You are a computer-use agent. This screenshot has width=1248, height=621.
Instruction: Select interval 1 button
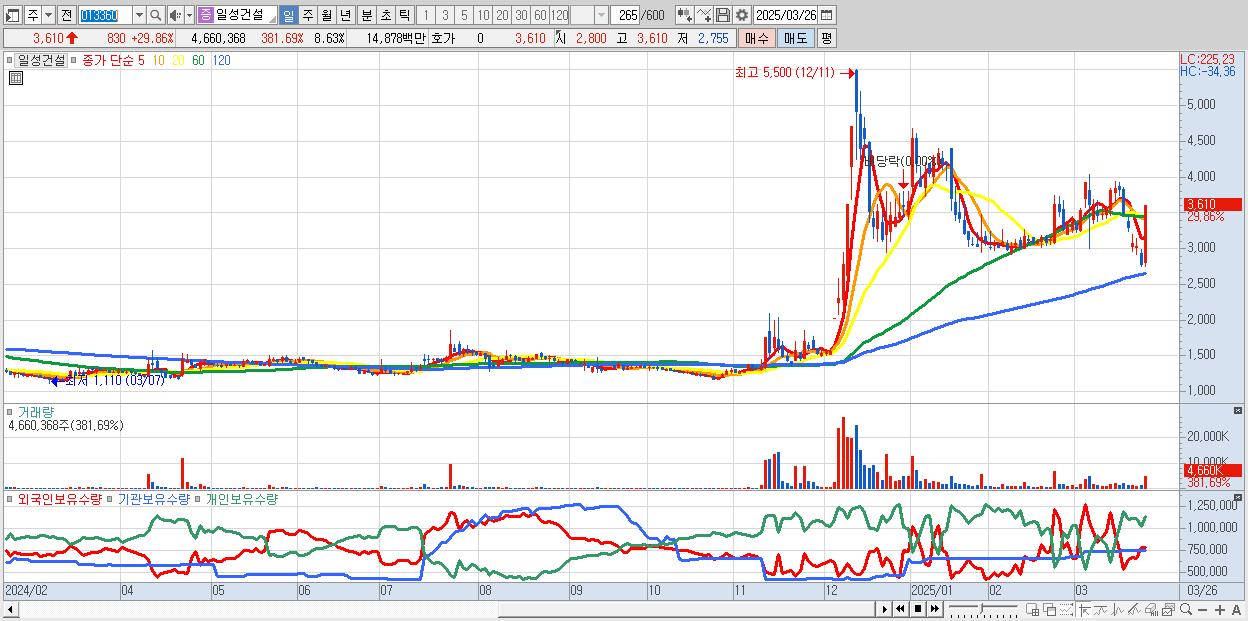[426, 15]
